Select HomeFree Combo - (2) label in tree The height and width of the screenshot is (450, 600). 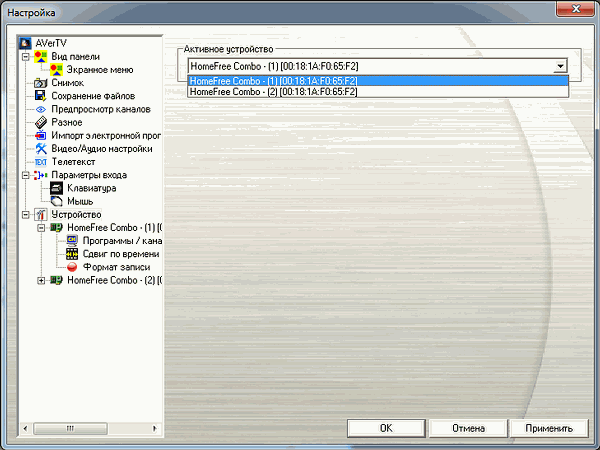(x=114, y=280)
